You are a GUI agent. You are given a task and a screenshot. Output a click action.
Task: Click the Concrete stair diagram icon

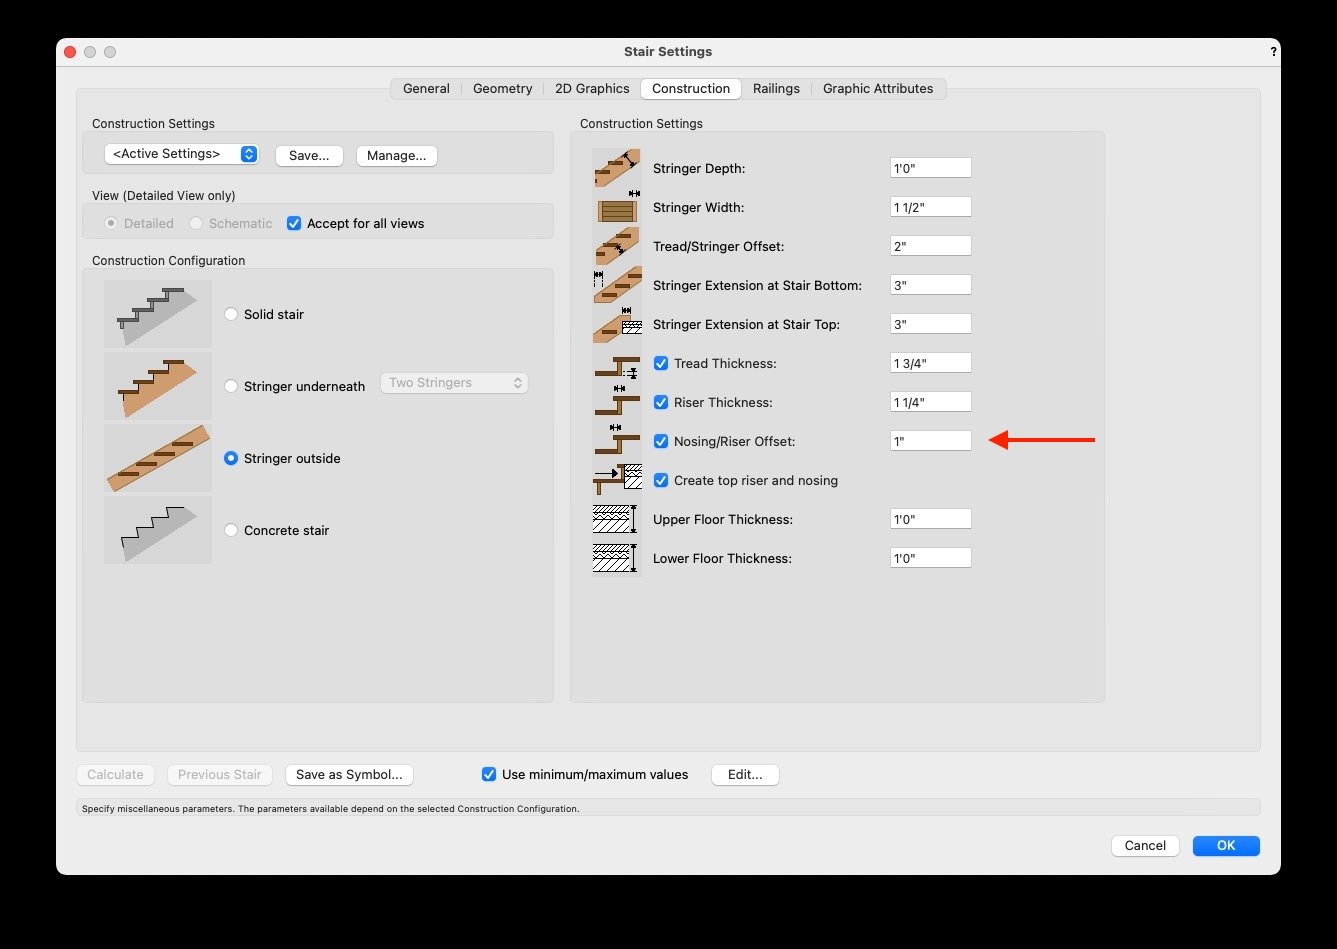(x=157, y=530)
